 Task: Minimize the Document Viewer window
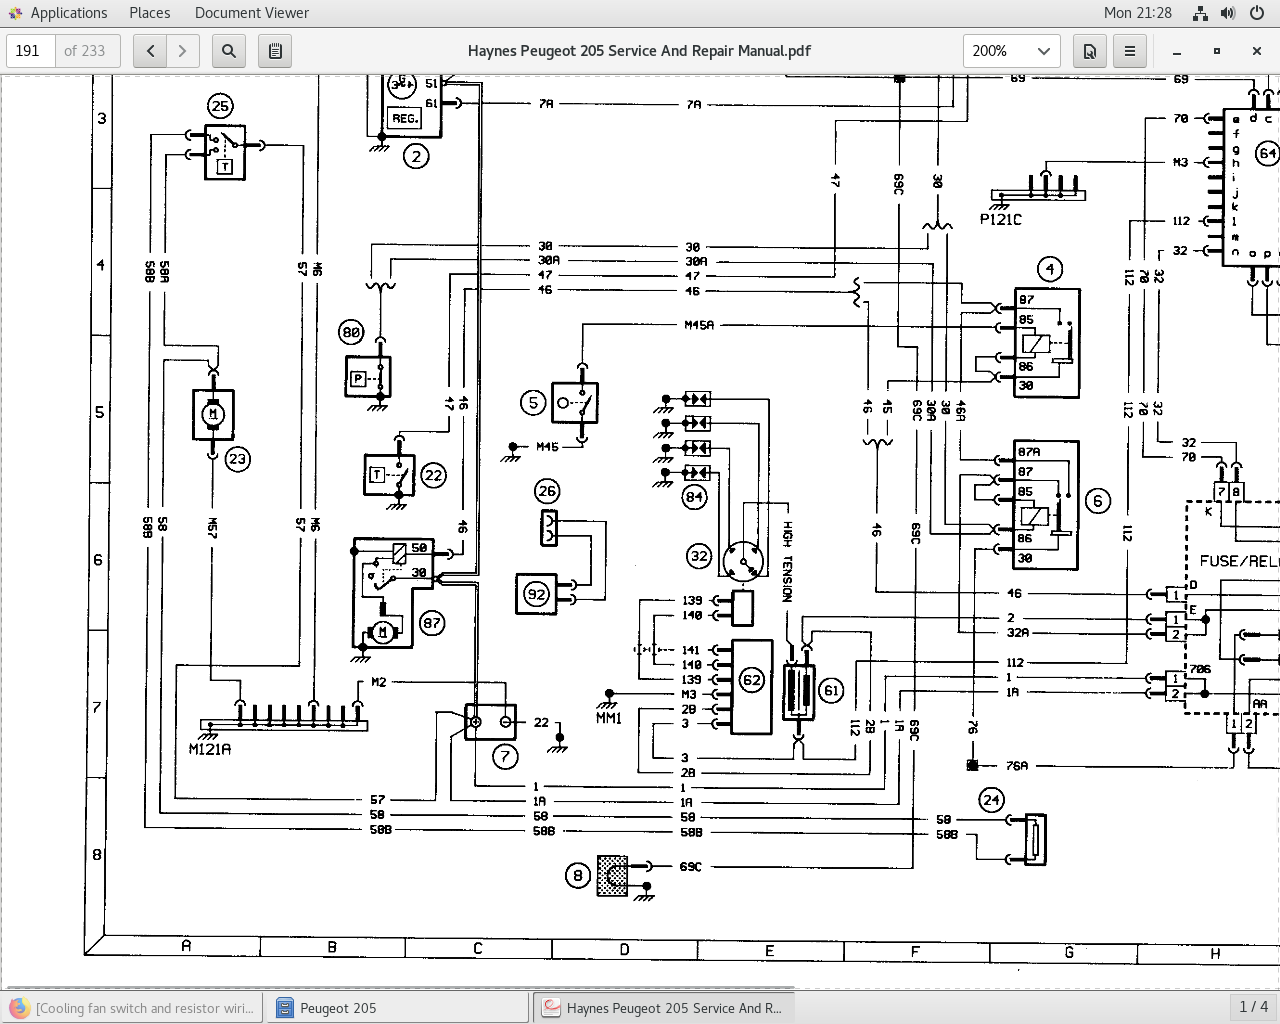click(1177, 51)
